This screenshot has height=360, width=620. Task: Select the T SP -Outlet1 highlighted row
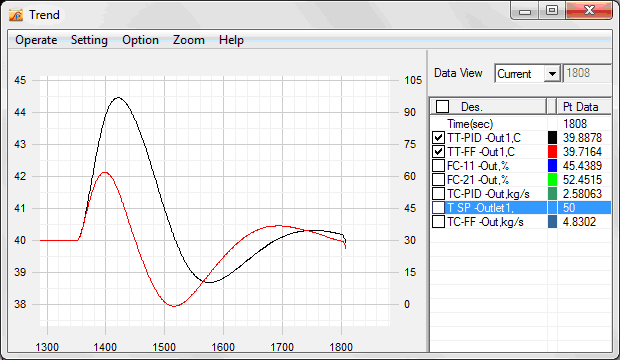pos(521,208)
